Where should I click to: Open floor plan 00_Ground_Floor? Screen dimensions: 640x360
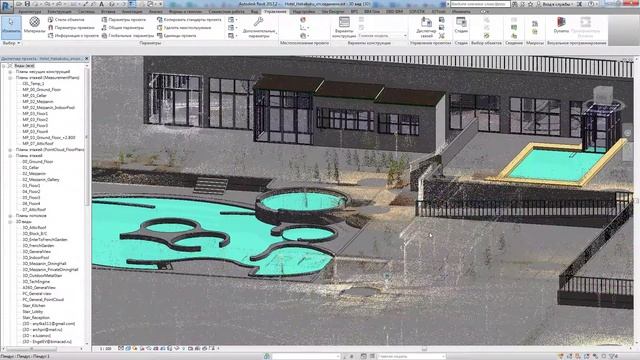point(38,162)
